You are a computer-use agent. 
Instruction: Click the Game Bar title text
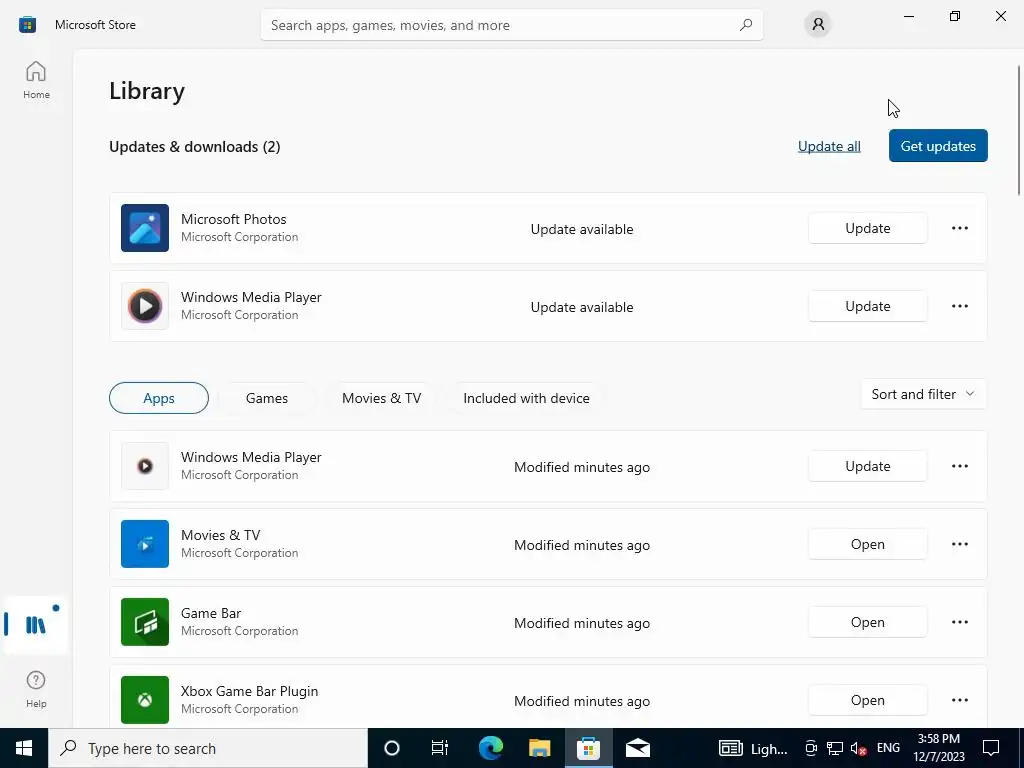(x=211, y=613)
